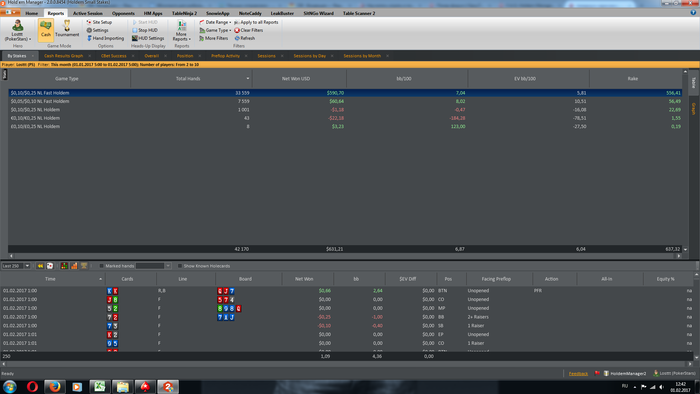Click Stop HUD
The width and height of the screenshot is (700, 394).
coord(145,30)
